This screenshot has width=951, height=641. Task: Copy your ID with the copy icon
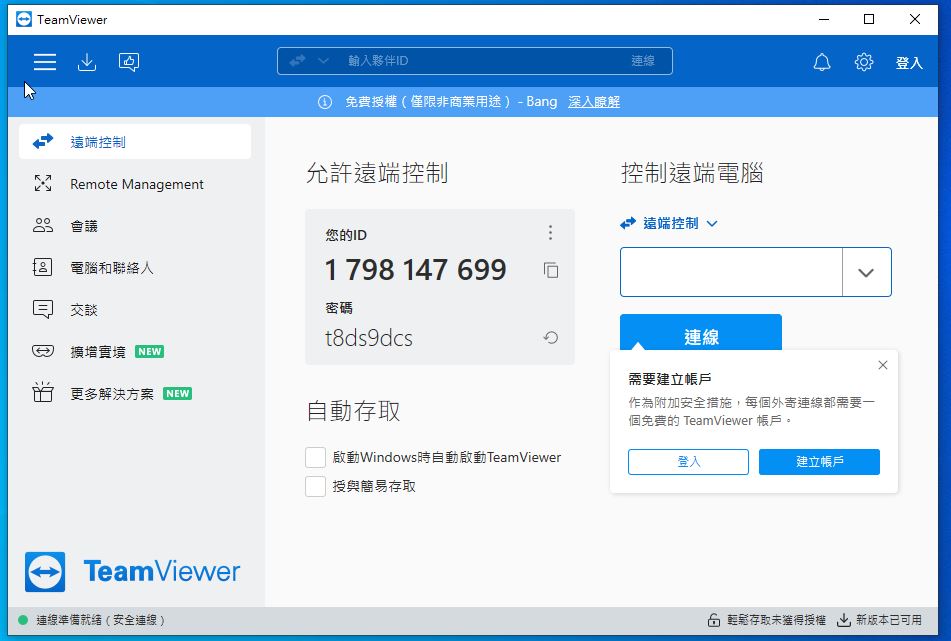pyautogui.click(x=551, y=270)
